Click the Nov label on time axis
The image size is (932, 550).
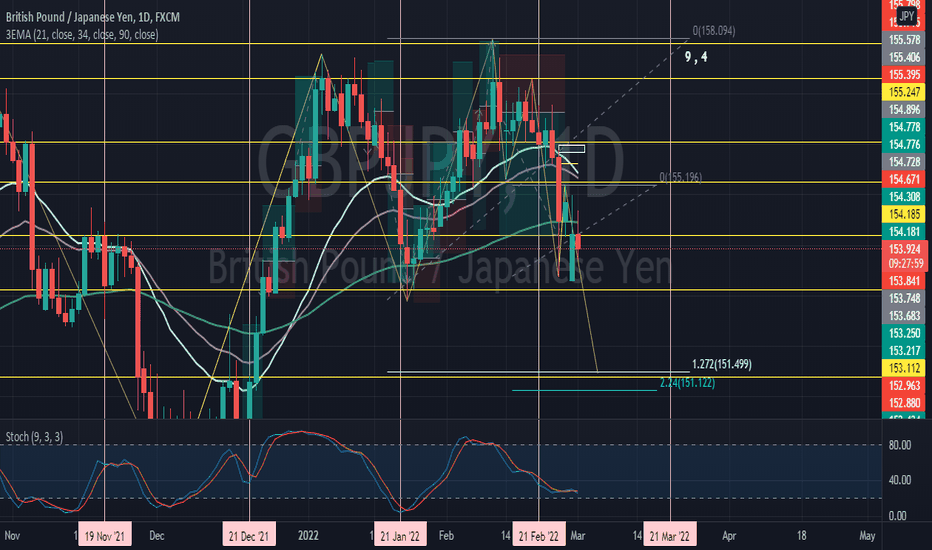pyautogui.click(x=12, y=536)
